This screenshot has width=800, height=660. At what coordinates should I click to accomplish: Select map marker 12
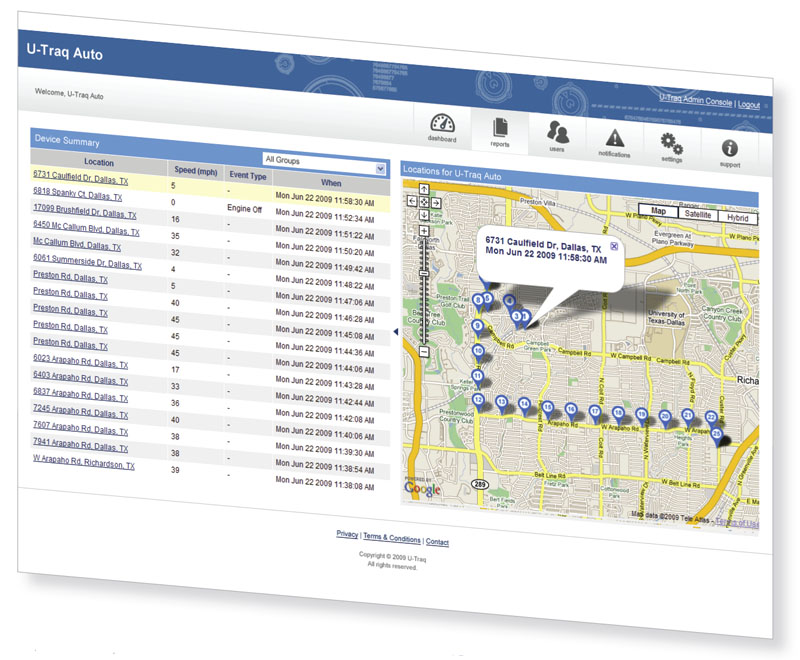pos(478,401)
